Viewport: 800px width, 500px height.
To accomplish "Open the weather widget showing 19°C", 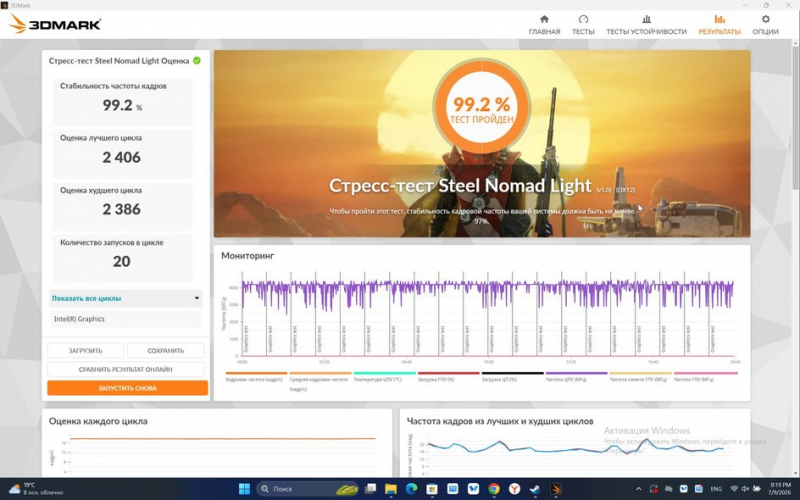I will 36,489.
